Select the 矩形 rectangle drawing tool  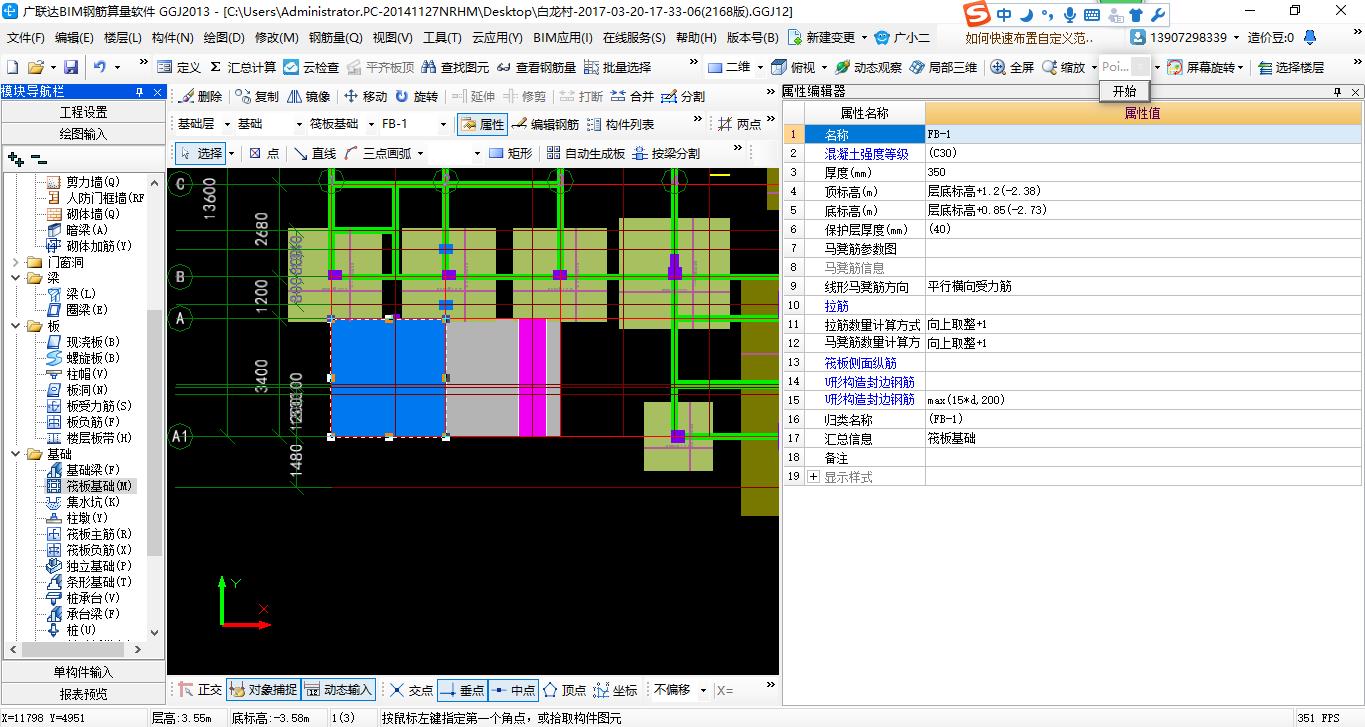(x=511, y=153)
